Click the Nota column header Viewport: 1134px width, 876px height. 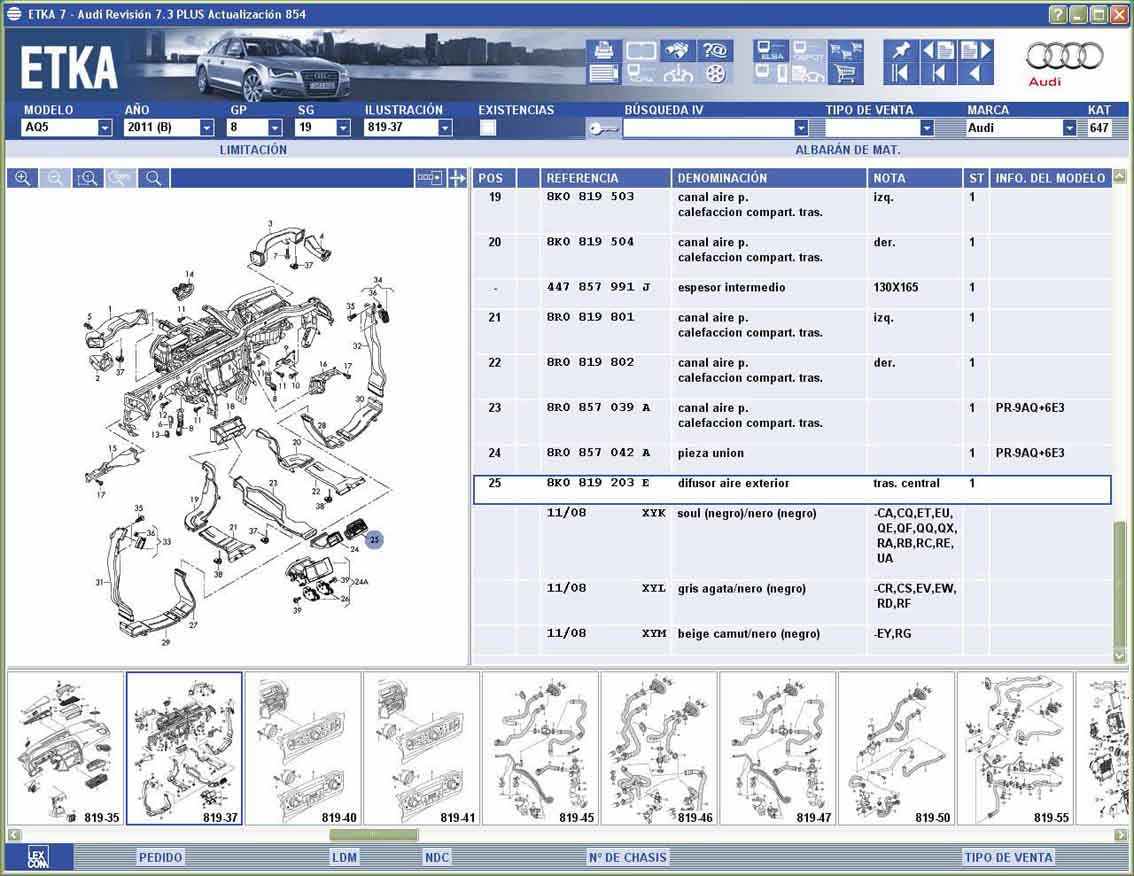(x=916, y=178)
